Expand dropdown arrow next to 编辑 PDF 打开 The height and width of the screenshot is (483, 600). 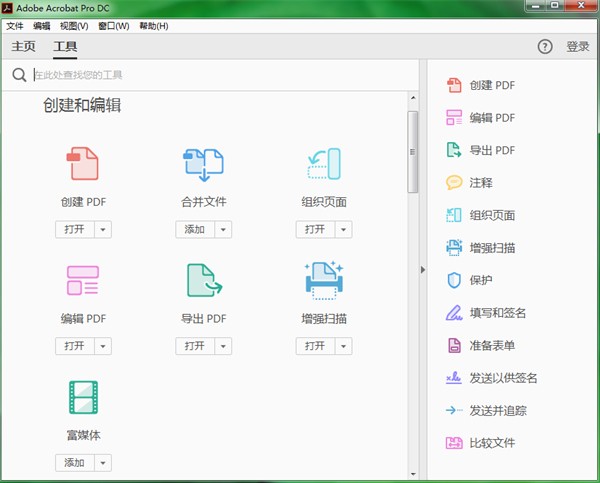click(103, 346)
